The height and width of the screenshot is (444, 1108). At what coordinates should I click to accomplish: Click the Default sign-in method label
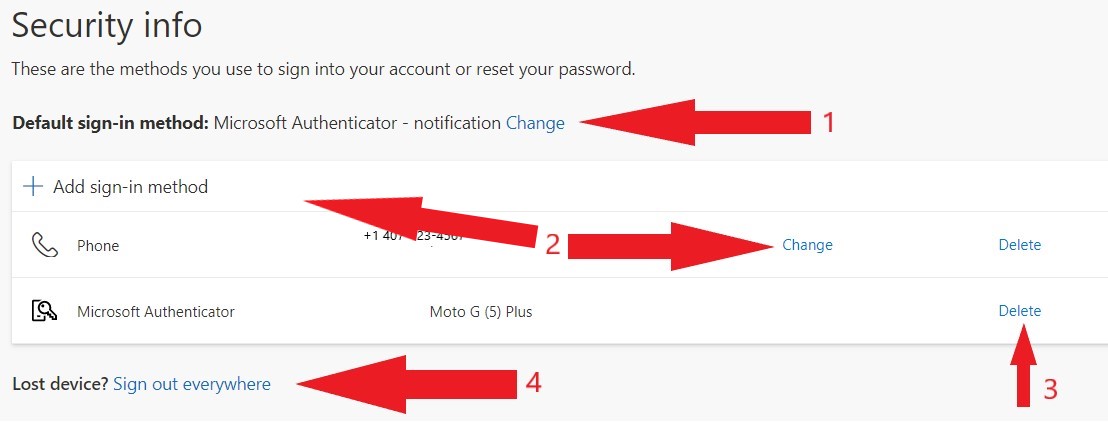tap(110, 123)
